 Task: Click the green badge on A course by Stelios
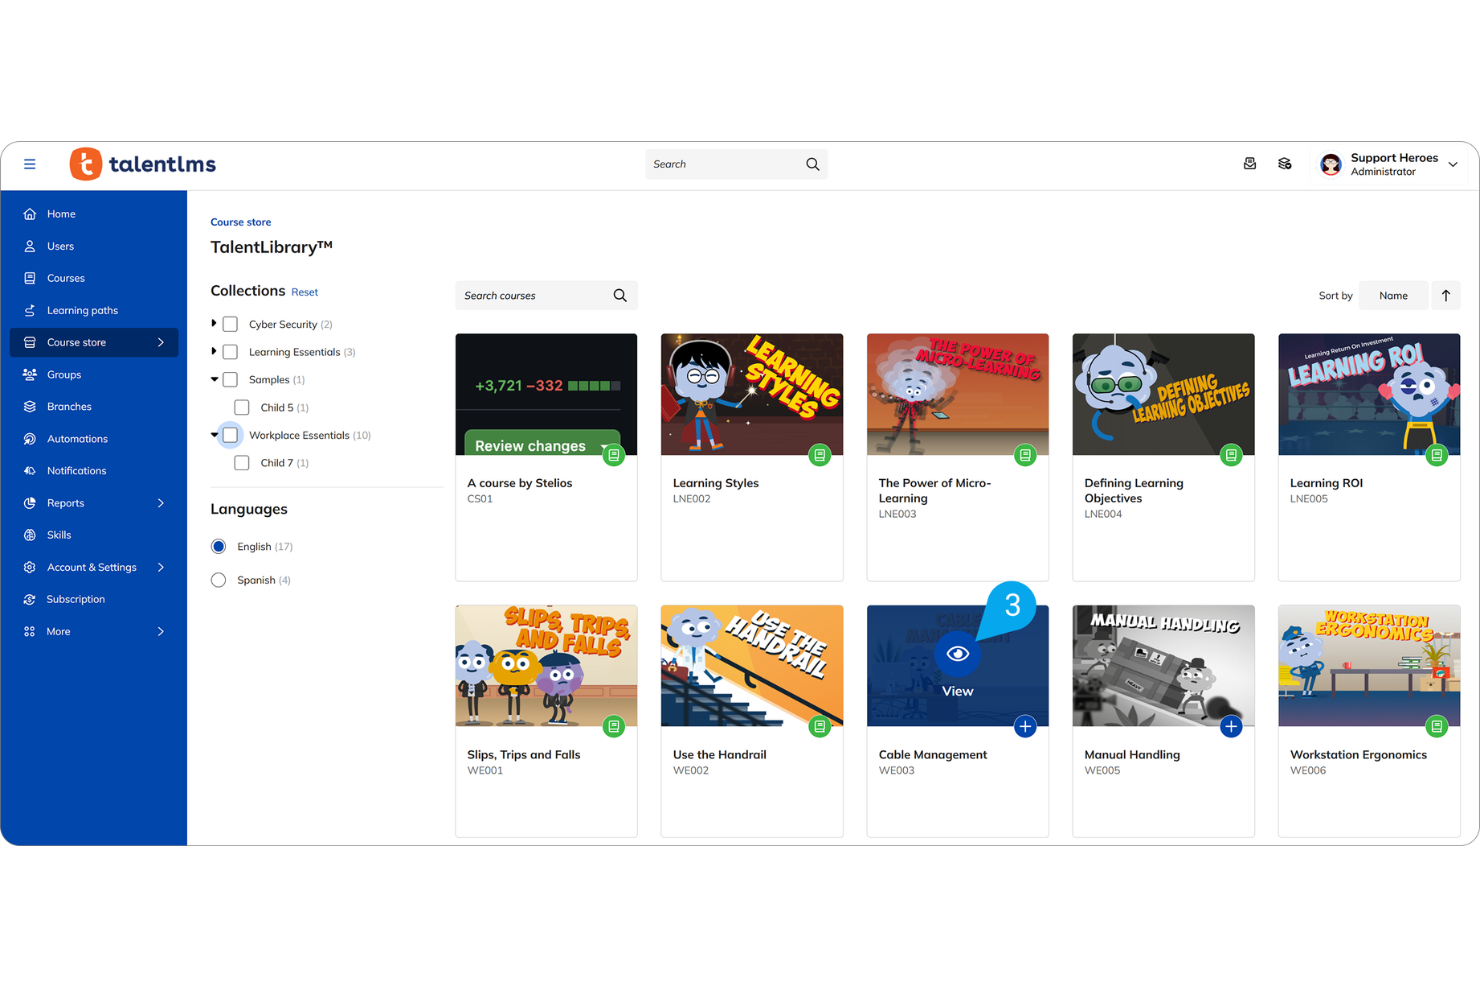pyautogui.click(x=614, y=456)
